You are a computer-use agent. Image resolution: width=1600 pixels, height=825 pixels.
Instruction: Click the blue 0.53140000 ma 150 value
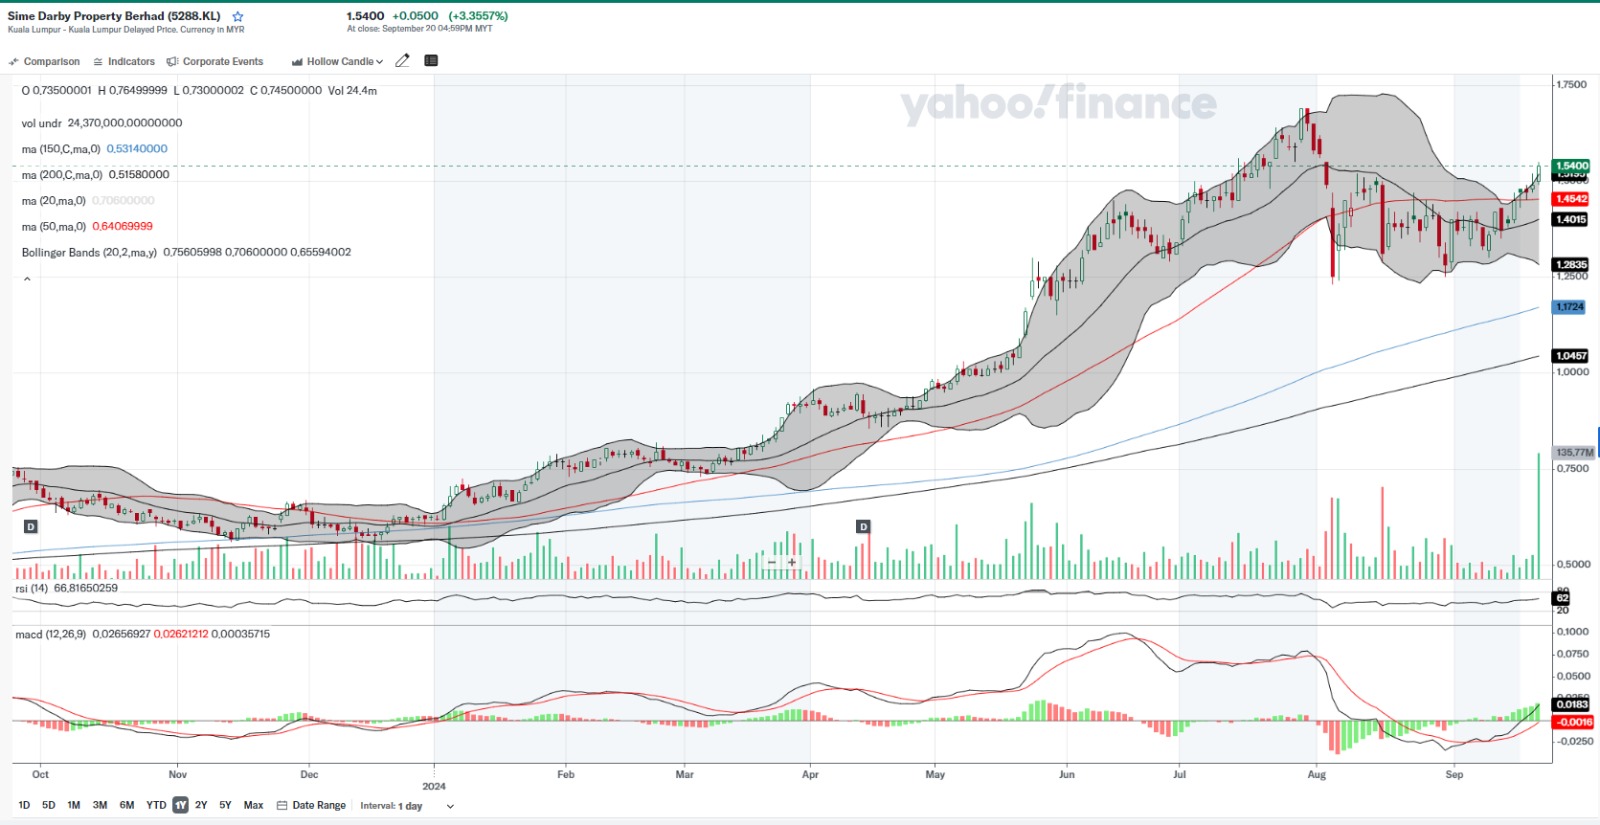pyautogui.click(x=137, y=149)
